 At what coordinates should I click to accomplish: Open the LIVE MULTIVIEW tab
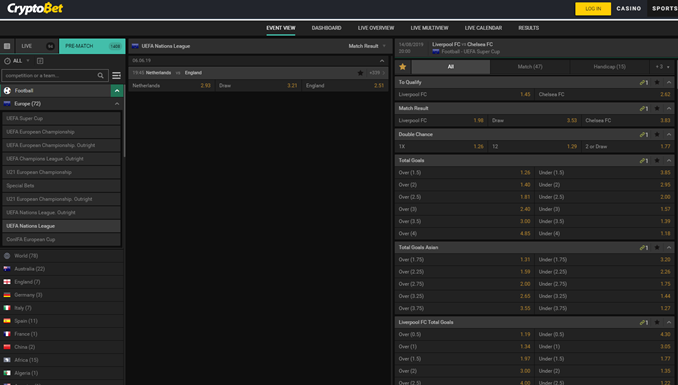tap(429, 28)
